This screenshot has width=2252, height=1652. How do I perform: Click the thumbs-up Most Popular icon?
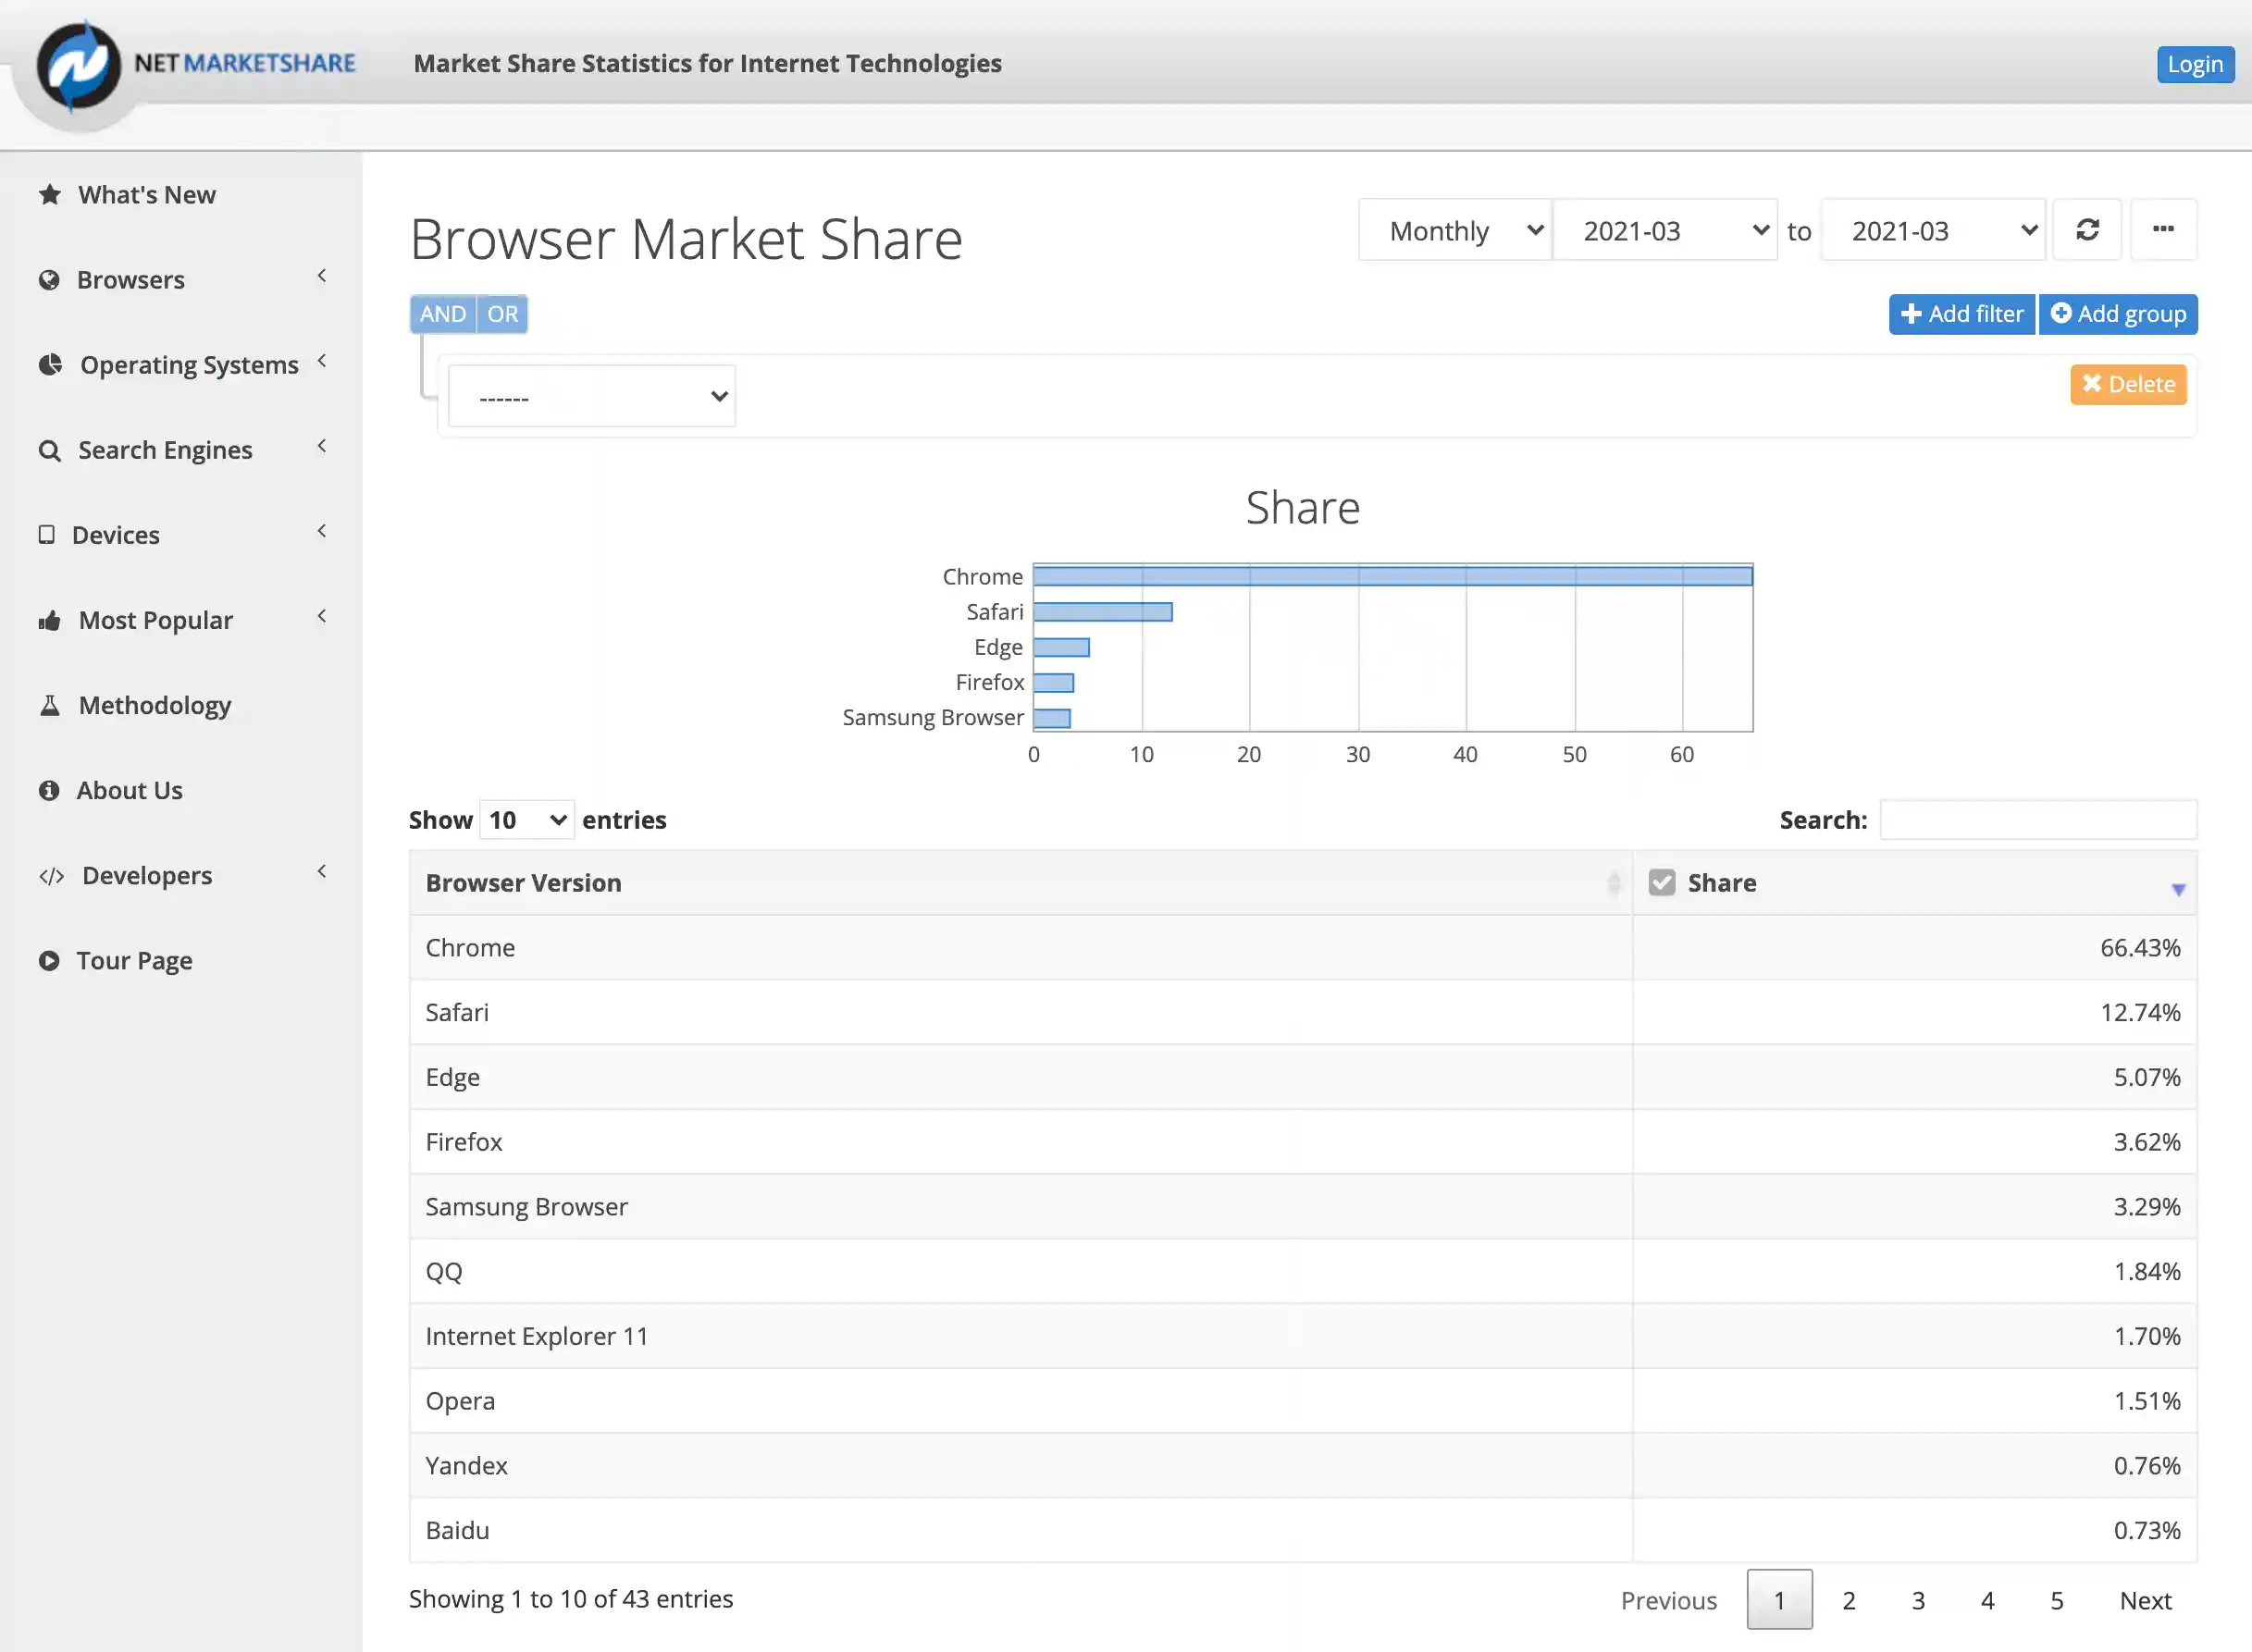pyautogui.click(x=50, y=621)
